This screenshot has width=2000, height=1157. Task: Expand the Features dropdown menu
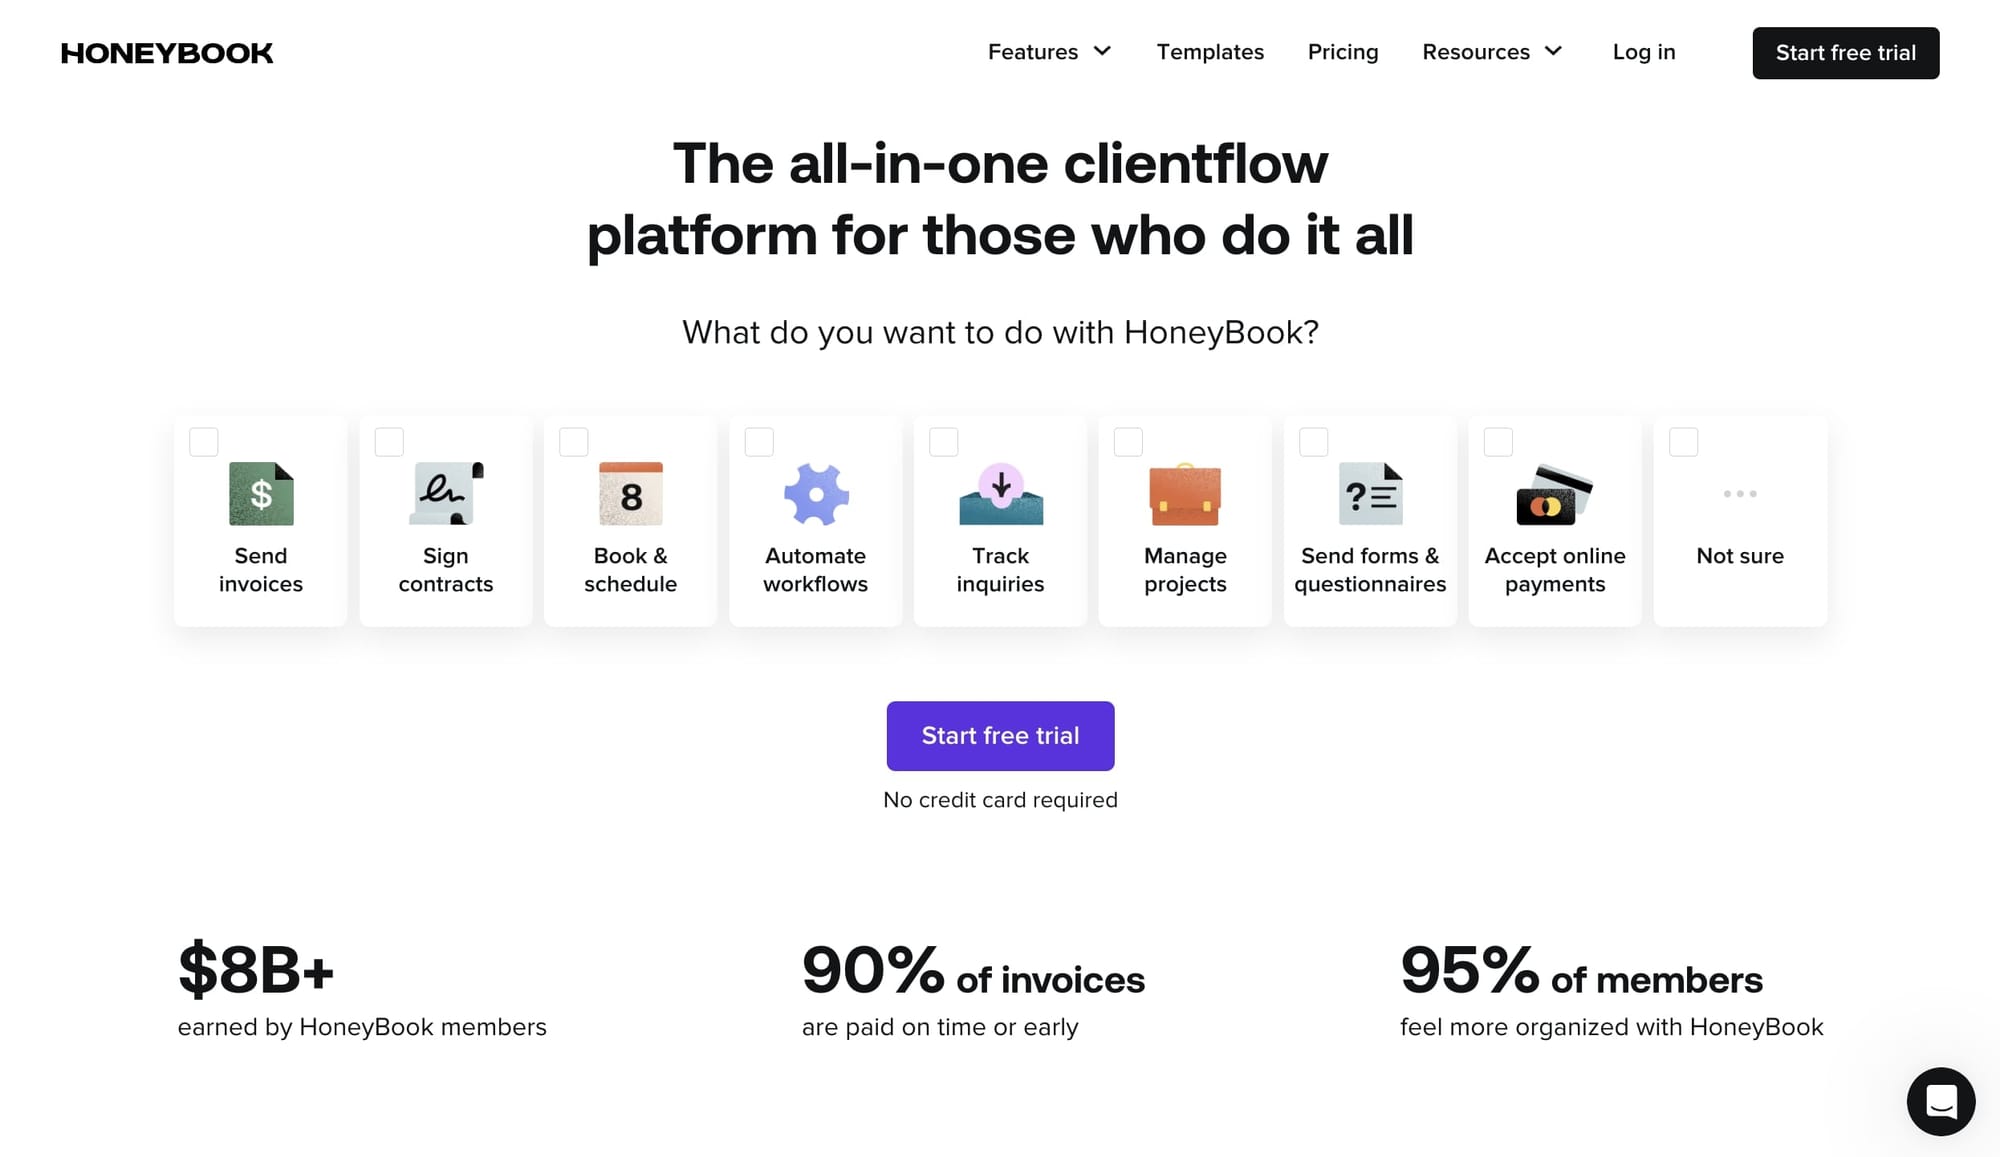tap(1049, 52)
